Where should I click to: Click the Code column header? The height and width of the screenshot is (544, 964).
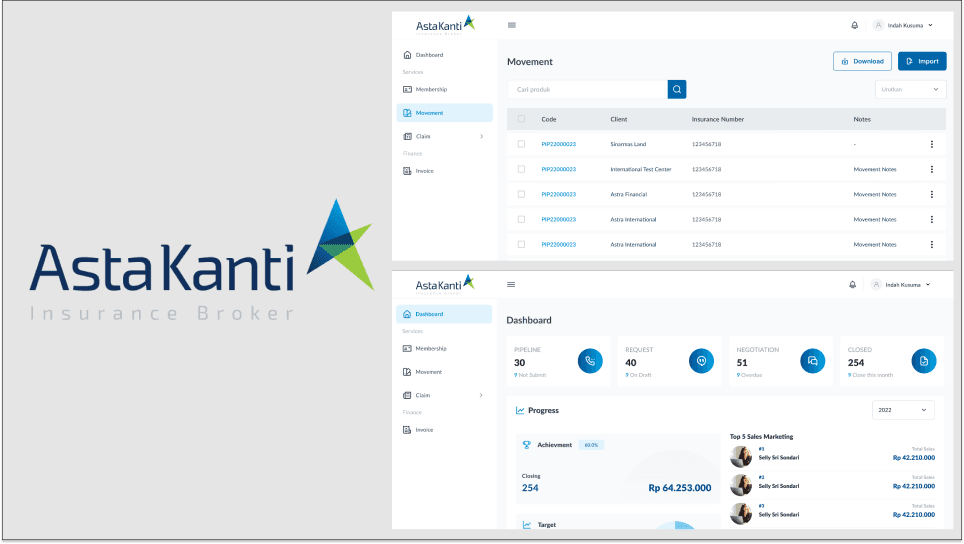[x=549, y=119]
